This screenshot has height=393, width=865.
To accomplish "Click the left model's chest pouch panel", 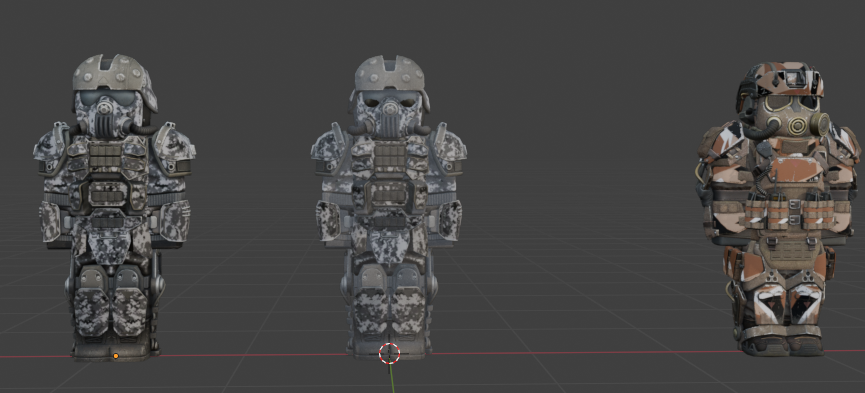I will tap(106, 155).
